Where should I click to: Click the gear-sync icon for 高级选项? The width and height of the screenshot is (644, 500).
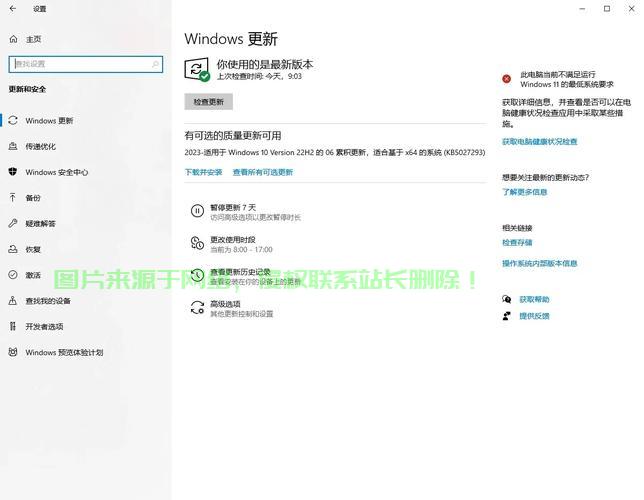coord(197,308)
